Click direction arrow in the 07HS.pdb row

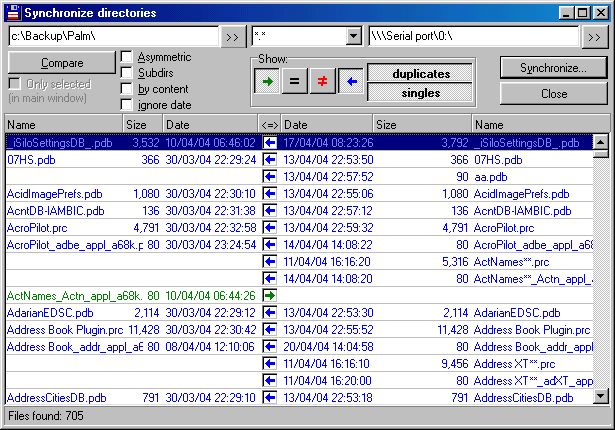click(x=270, y=160)
